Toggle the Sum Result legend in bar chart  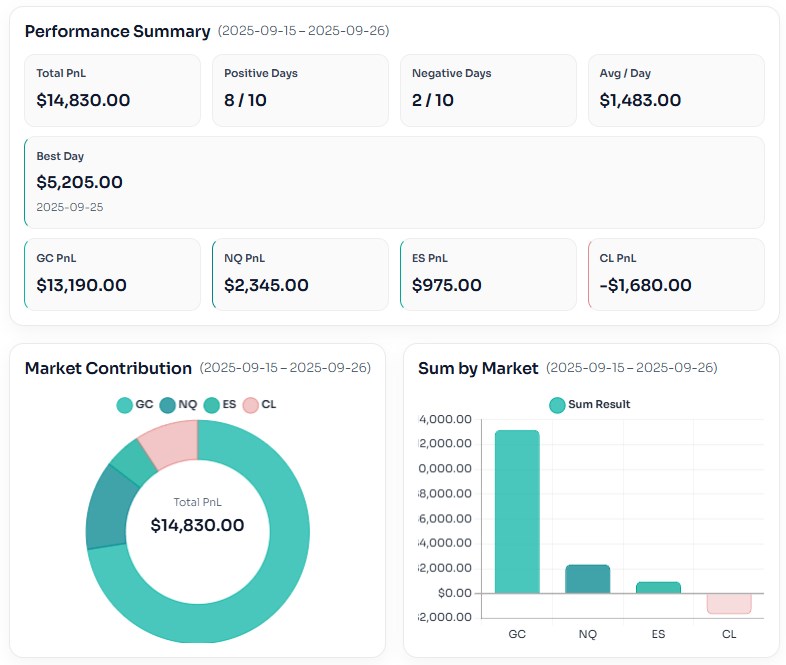[x=590, y=404]
